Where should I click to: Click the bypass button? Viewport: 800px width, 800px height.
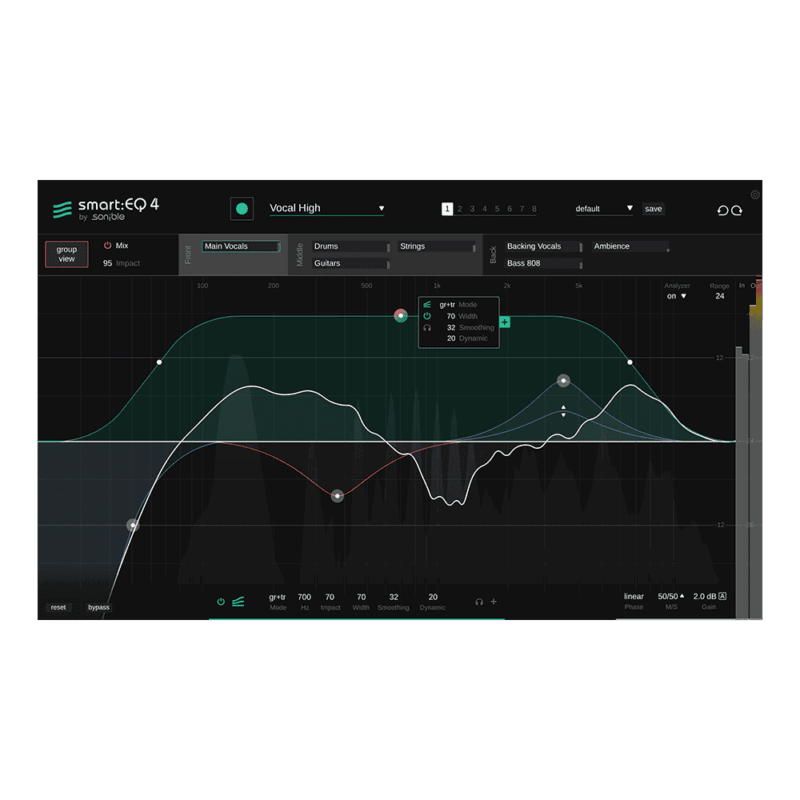[98, 607]
